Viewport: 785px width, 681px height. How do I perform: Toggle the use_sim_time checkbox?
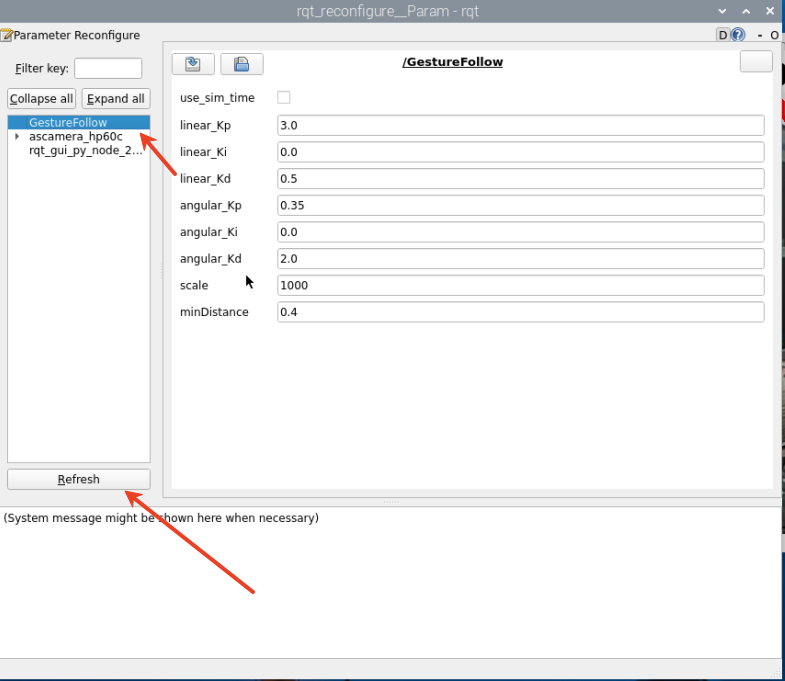[284, 98]
